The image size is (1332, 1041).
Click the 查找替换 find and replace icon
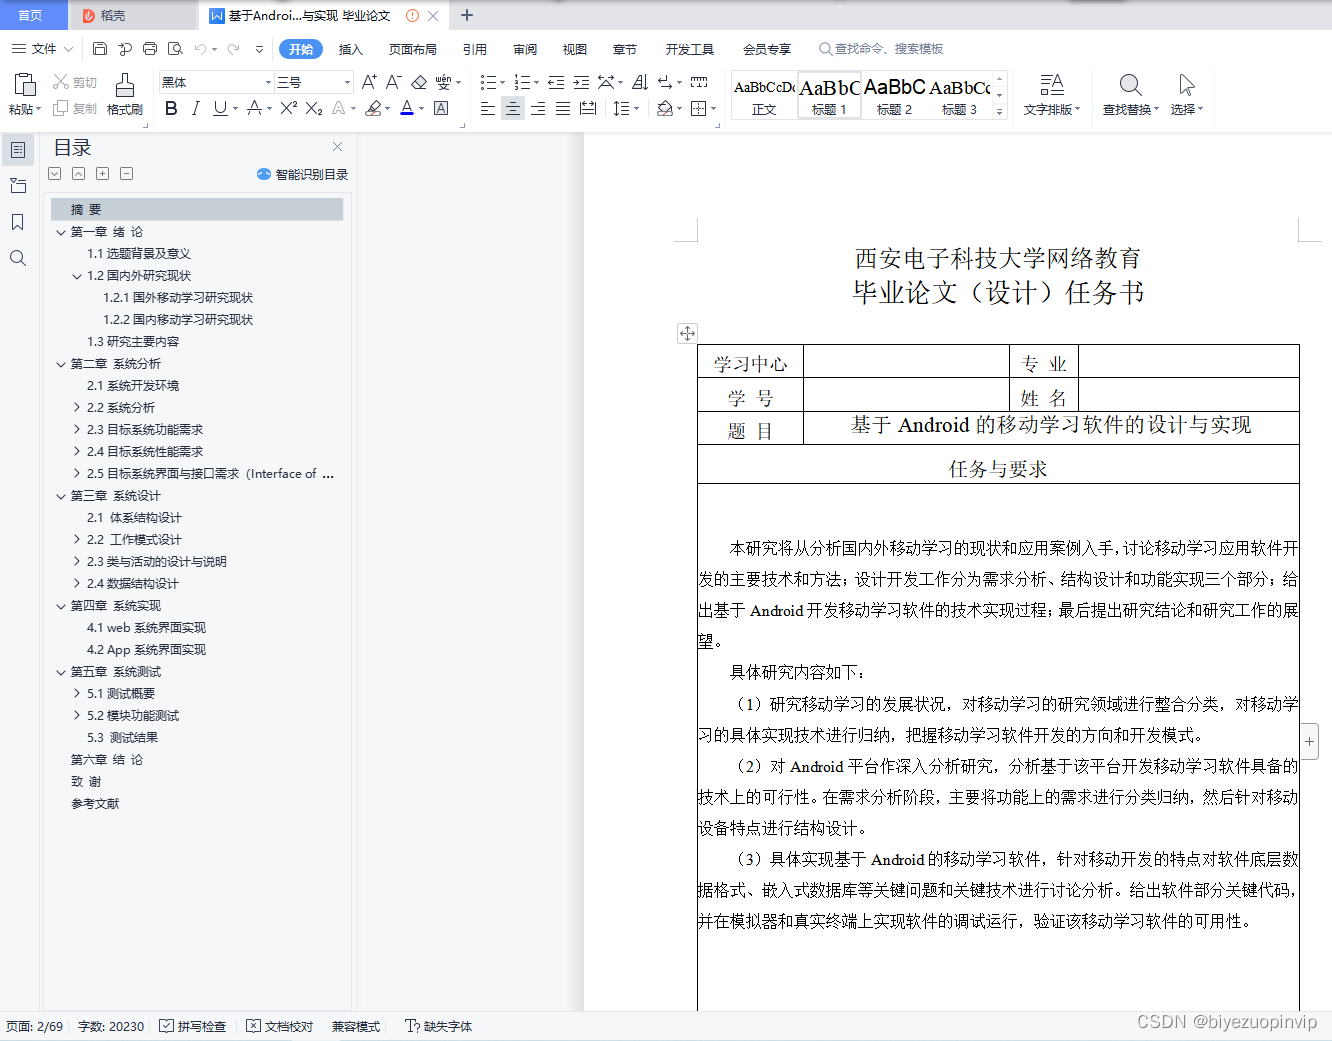tap(1129, 86)
